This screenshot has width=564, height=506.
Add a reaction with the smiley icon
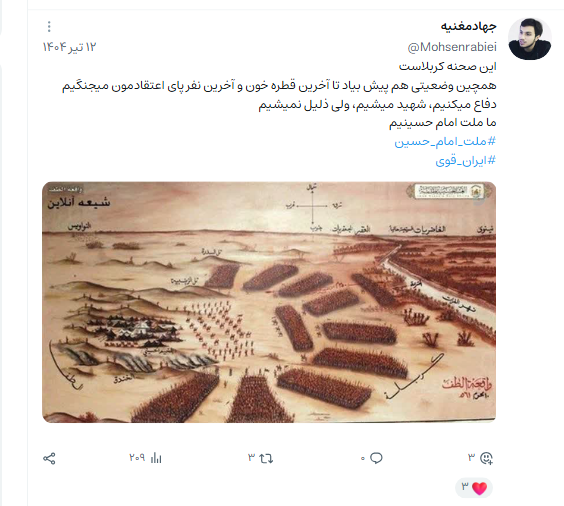click(486, 458)
